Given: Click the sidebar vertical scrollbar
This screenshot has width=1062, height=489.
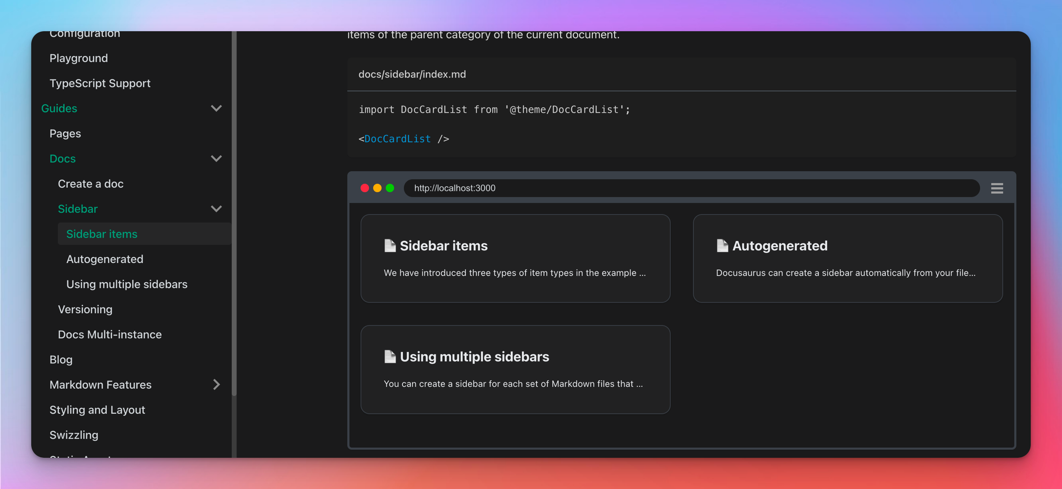Looking at the screenshot, I should pyautogui.click(x=234, y=210).
